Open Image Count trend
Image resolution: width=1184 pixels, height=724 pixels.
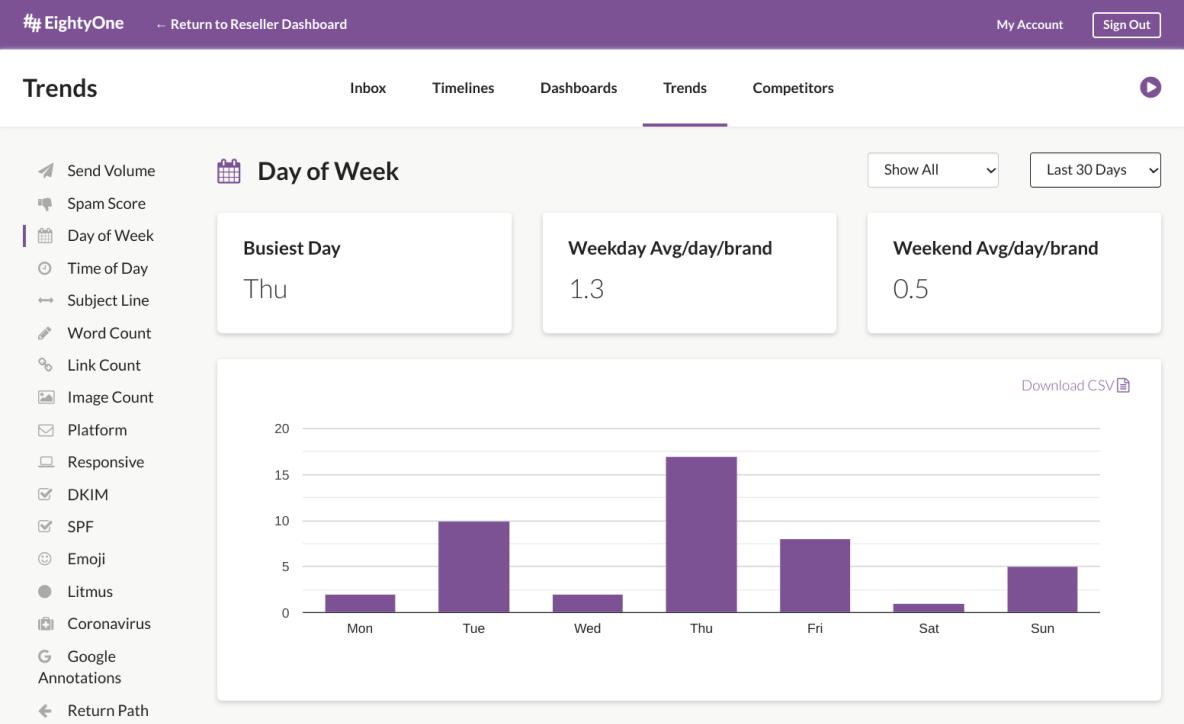coord(110,398)
